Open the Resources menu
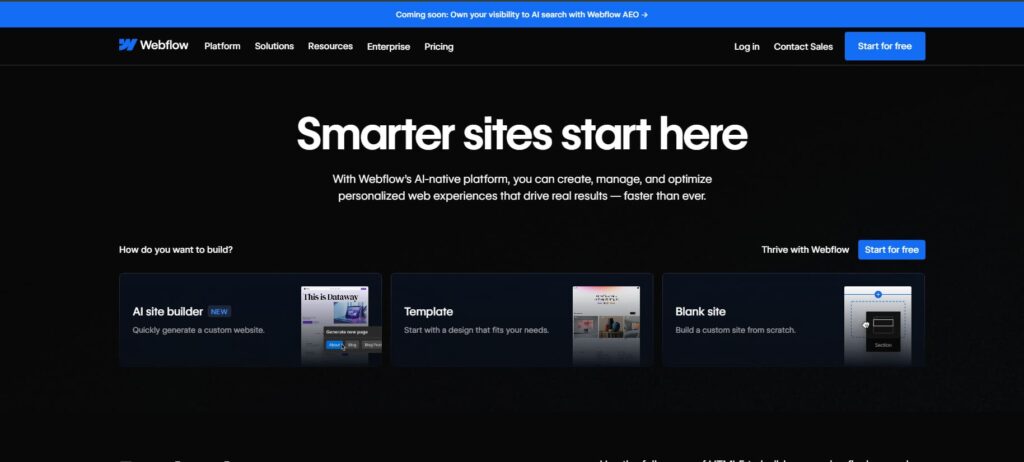 click(x=330, y=46)
